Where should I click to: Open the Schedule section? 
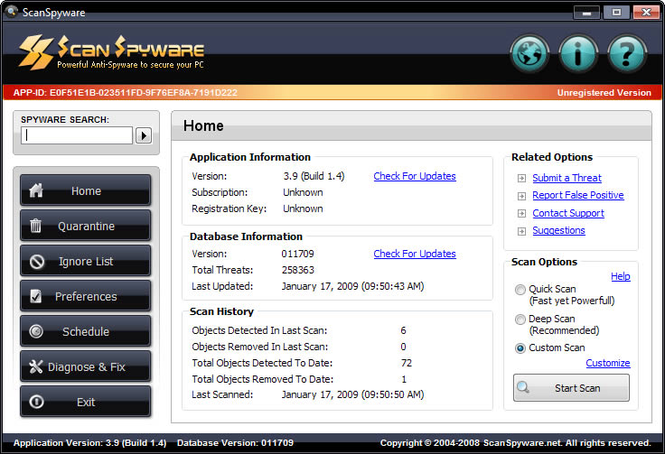85,331
